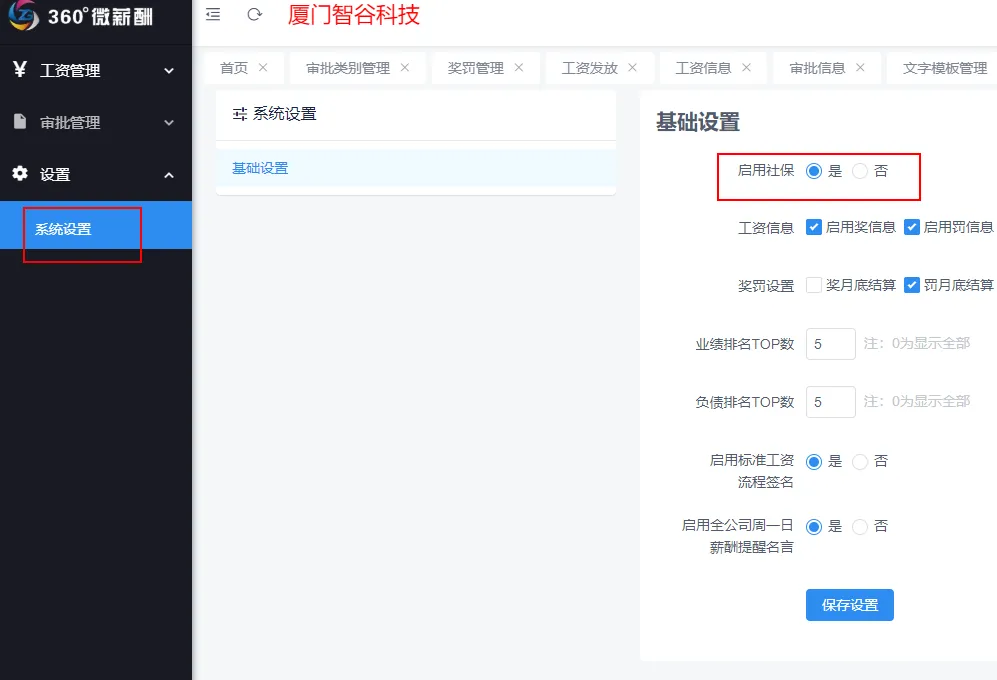The width and height of the screenshot is (997, 680).
Task: Close the 审批信息 tab
Action: 860,68
